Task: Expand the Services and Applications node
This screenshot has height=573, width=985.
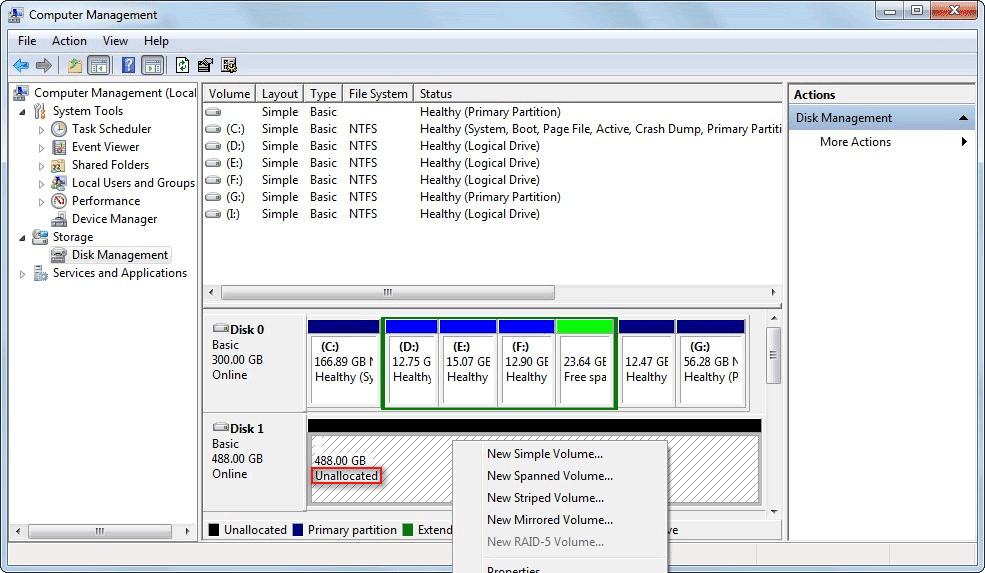Action: (22, 274)
